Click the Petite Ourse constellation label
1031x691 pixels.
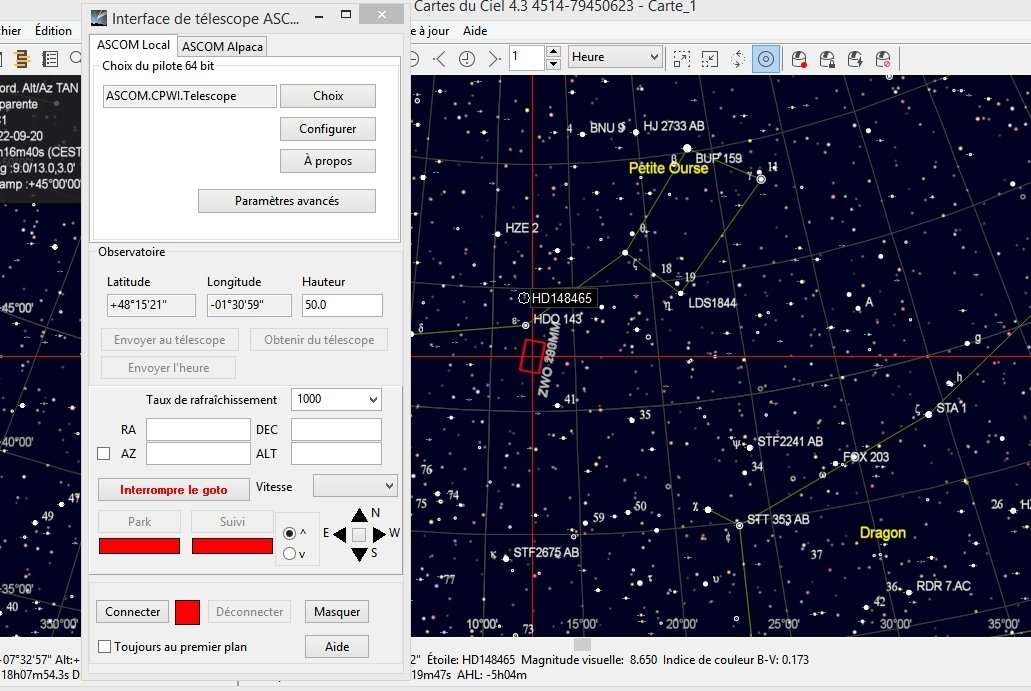coord(668,168)
